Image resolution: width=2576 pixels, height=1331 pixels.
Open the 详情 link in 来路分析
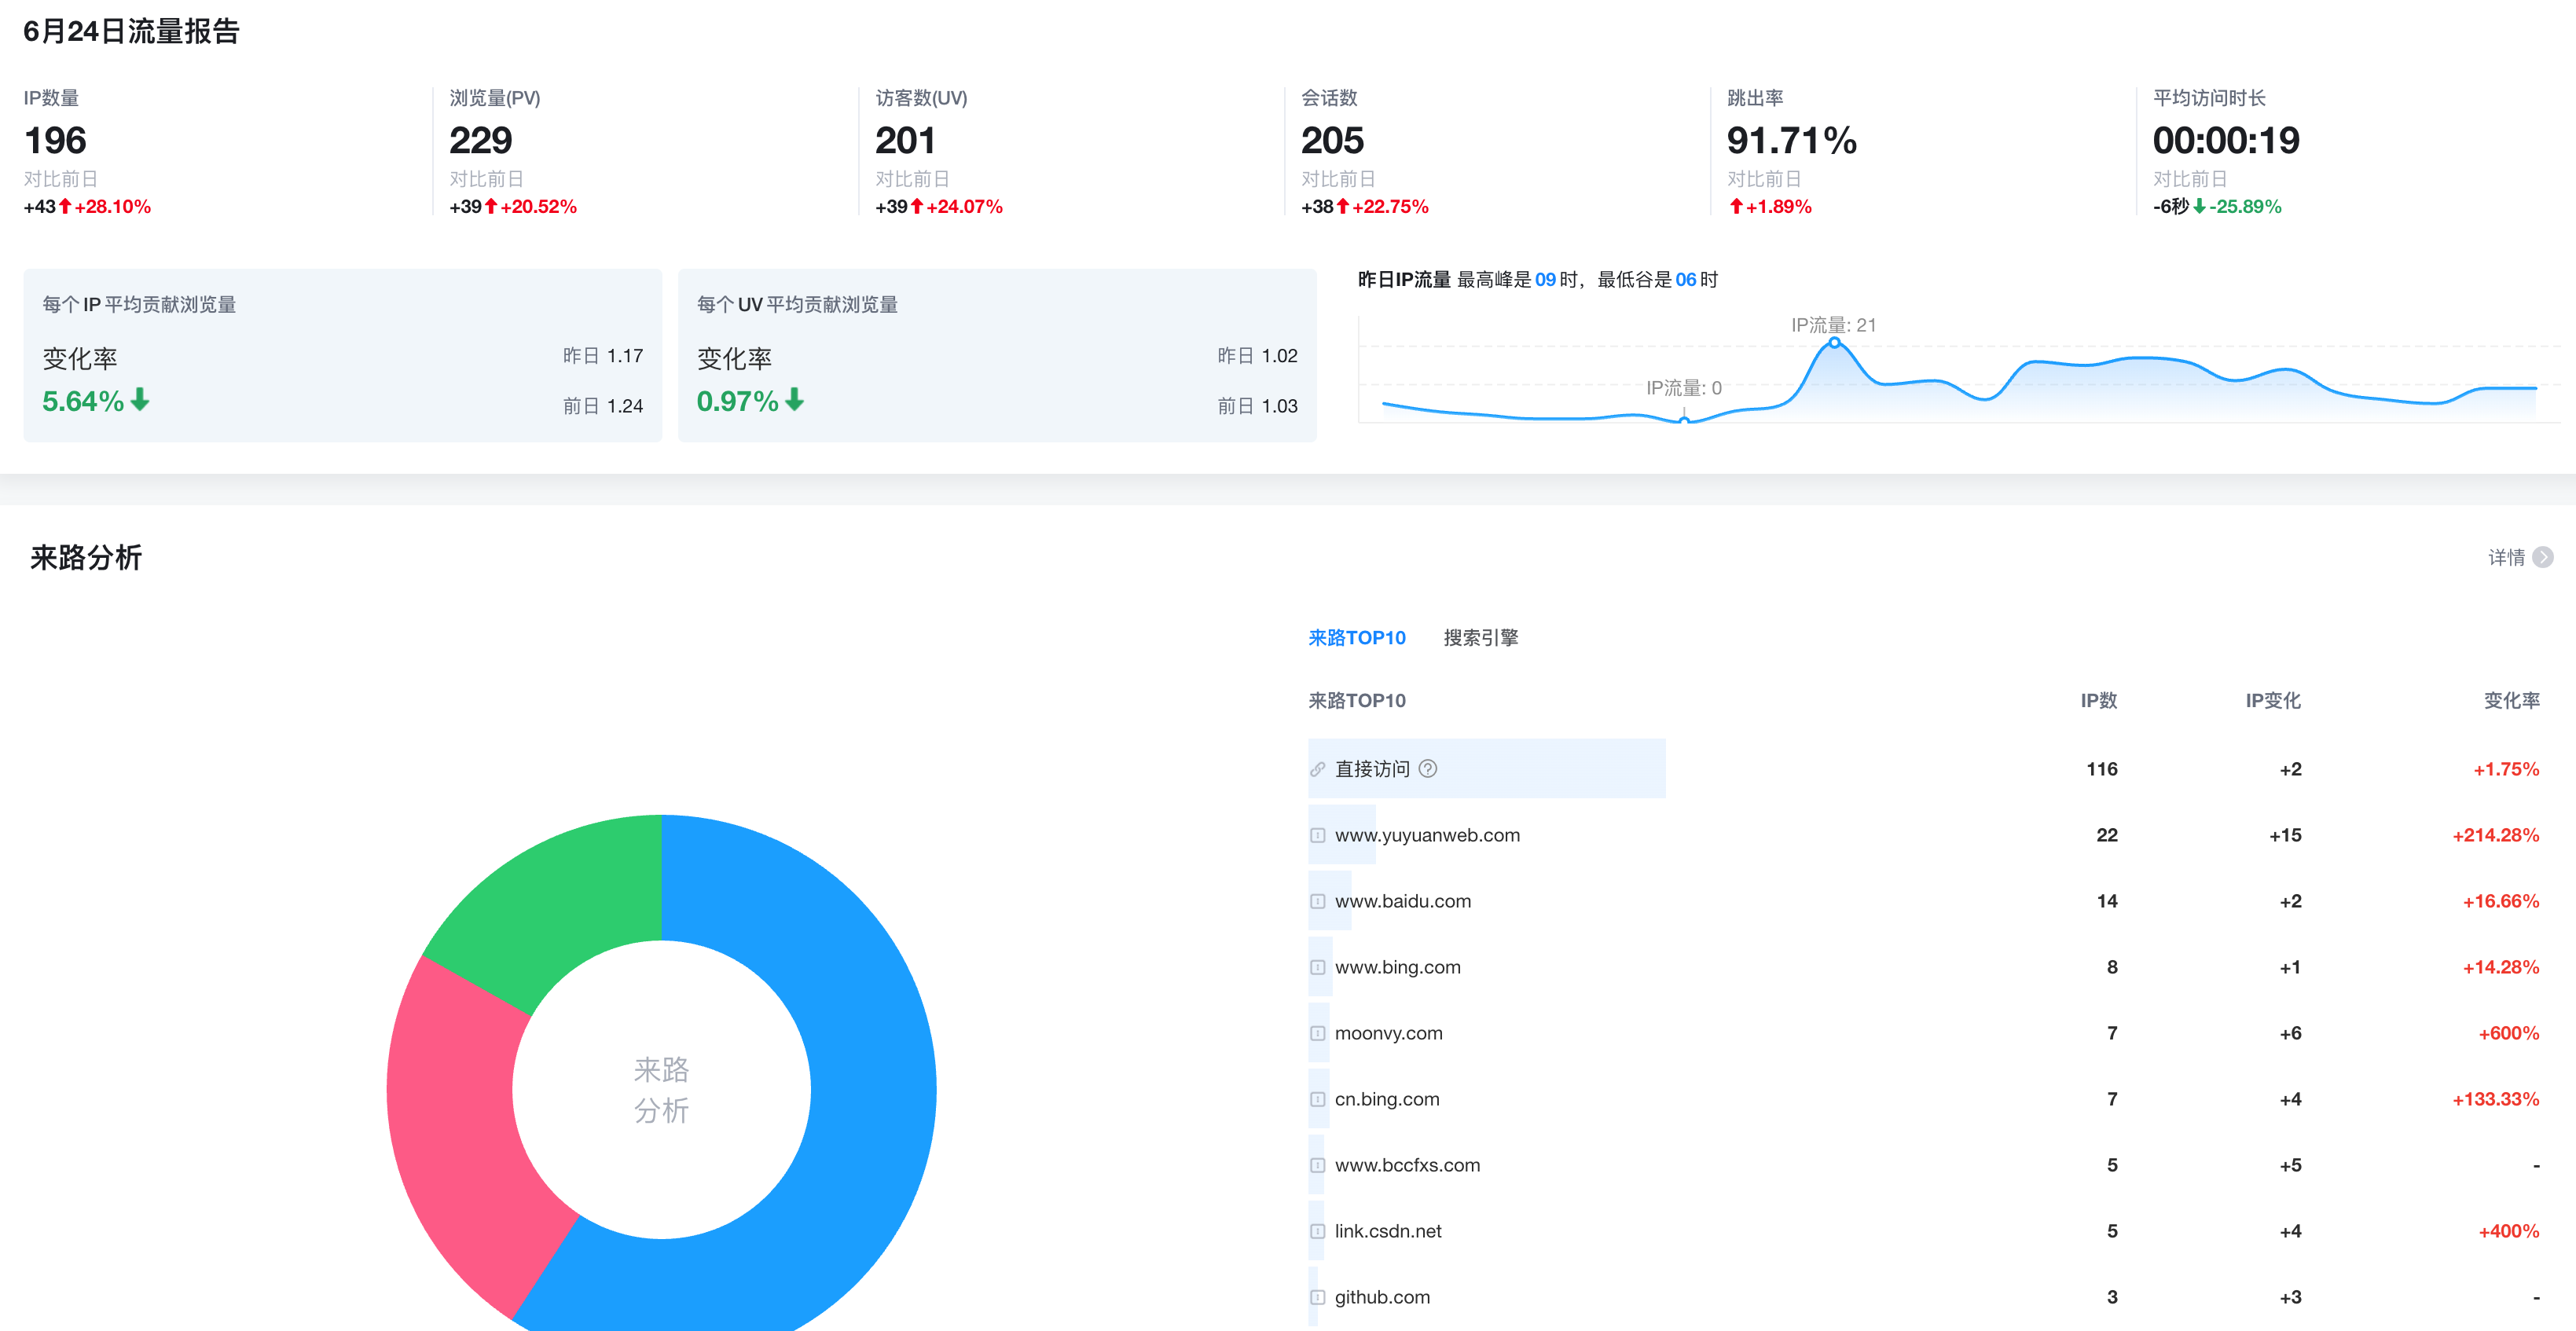[2506, 557]
